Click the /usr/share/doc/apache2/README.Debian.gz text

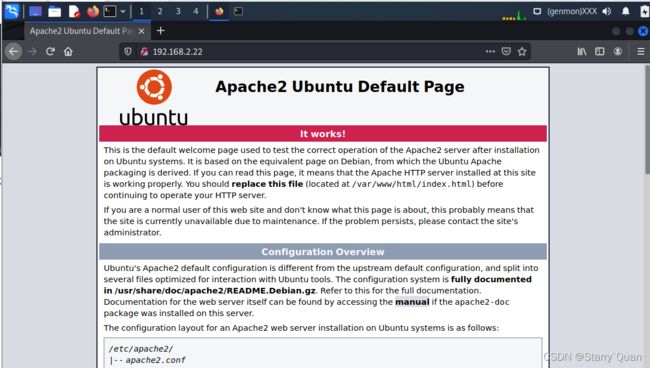point(215,291)
